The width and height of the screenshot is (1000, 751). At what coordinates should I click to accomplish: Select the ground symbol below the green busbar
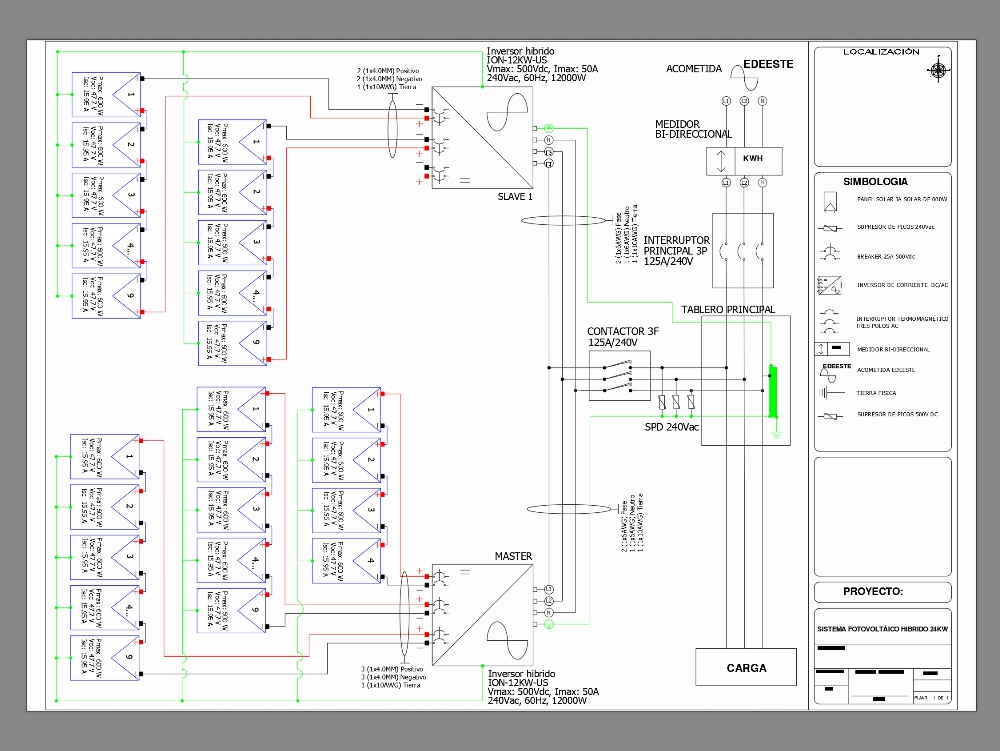pyautogui.click(x=776, y=434)
